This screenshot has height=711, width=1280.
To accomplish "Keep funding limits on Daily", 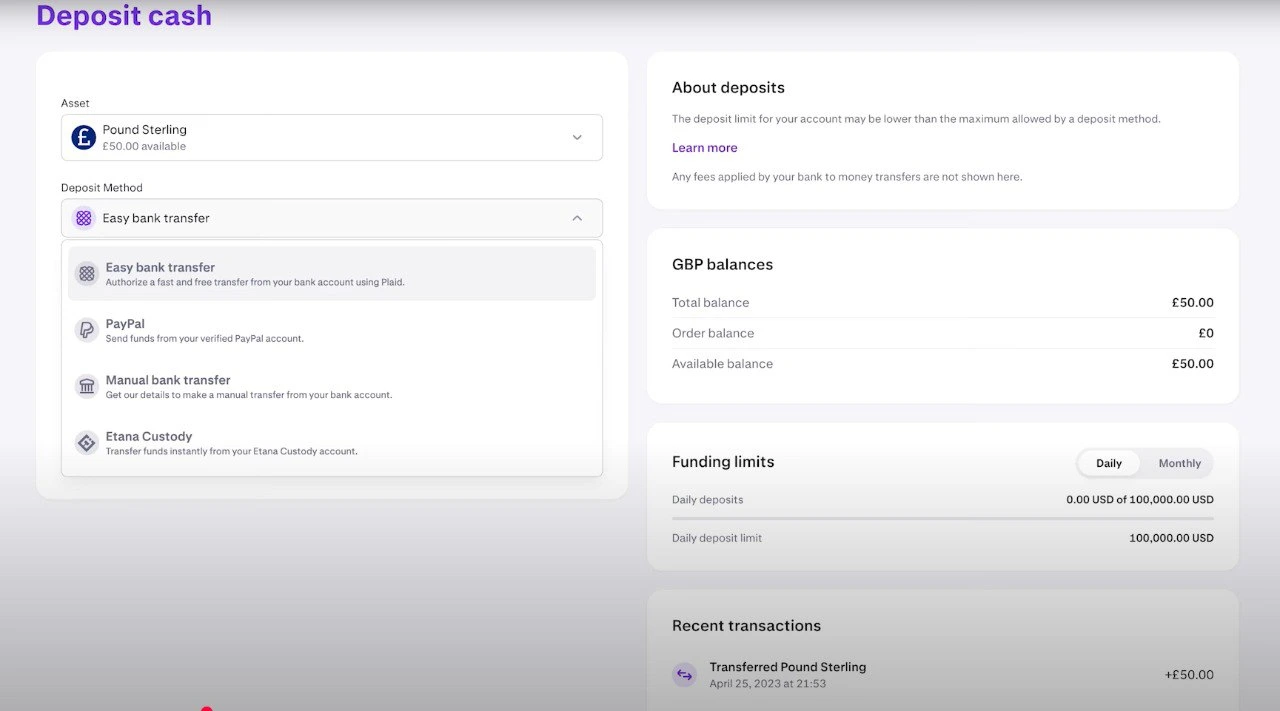I will [1108, 463].
